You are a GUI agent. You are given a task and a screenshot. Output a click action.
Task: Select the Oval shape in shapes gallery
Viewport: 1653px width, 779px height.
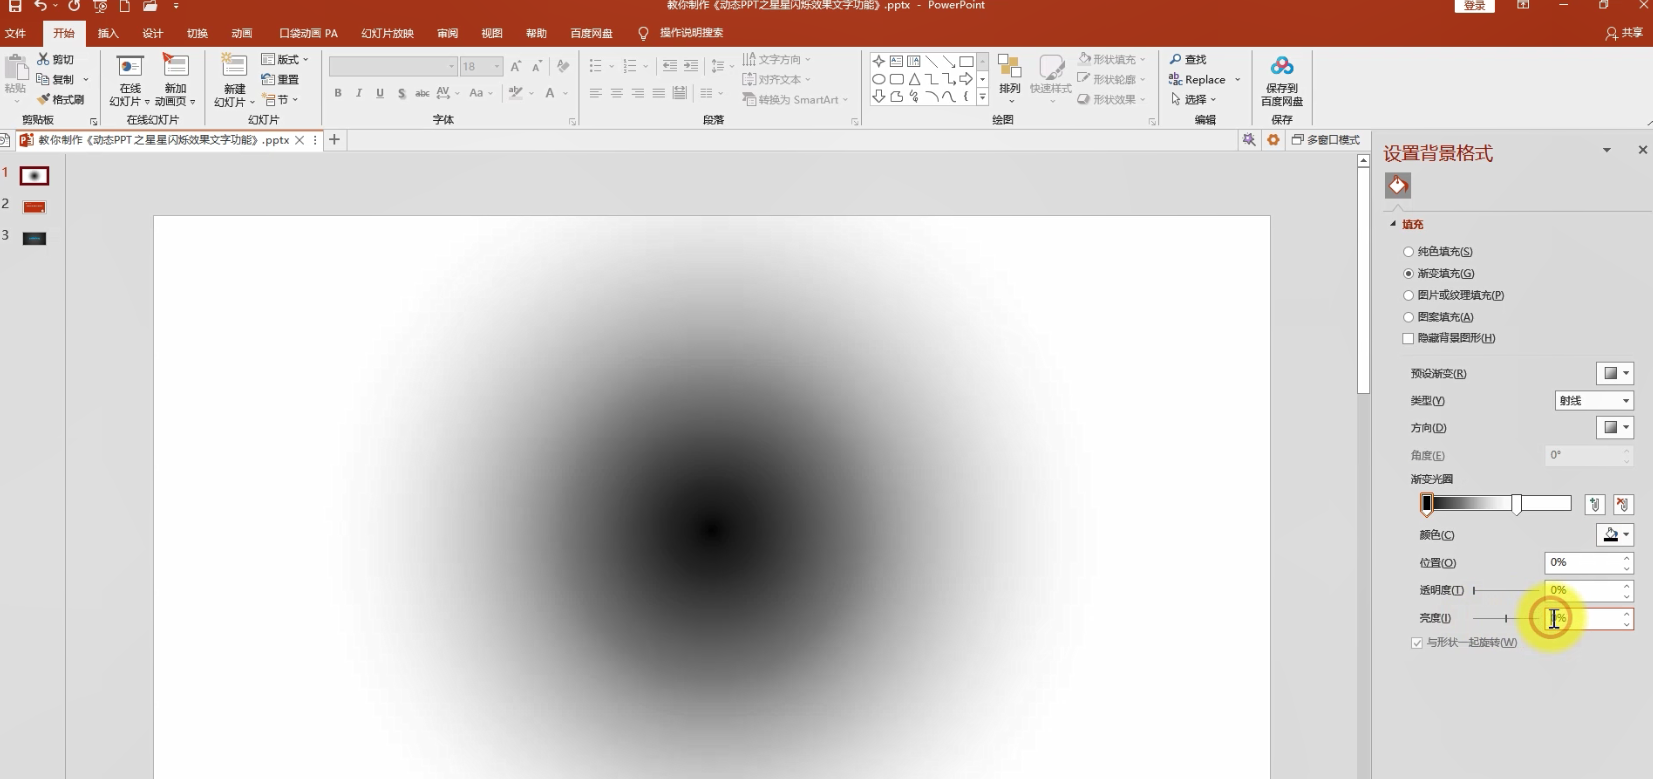tap(878, 79)
